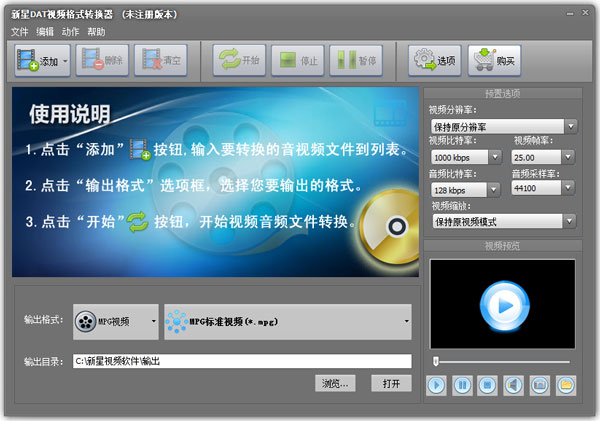Click the 暂停 (Pause) toolbar button
This screenshot has height=421, width=600.
(x=356, y=60)
